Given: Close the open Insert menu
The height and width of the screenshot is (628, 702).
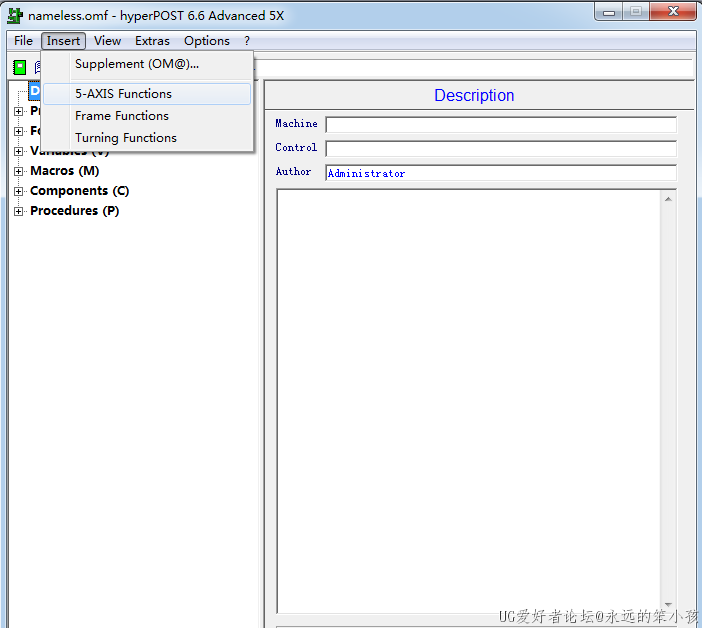Looking at the screenshot, I should pos(63,41).
